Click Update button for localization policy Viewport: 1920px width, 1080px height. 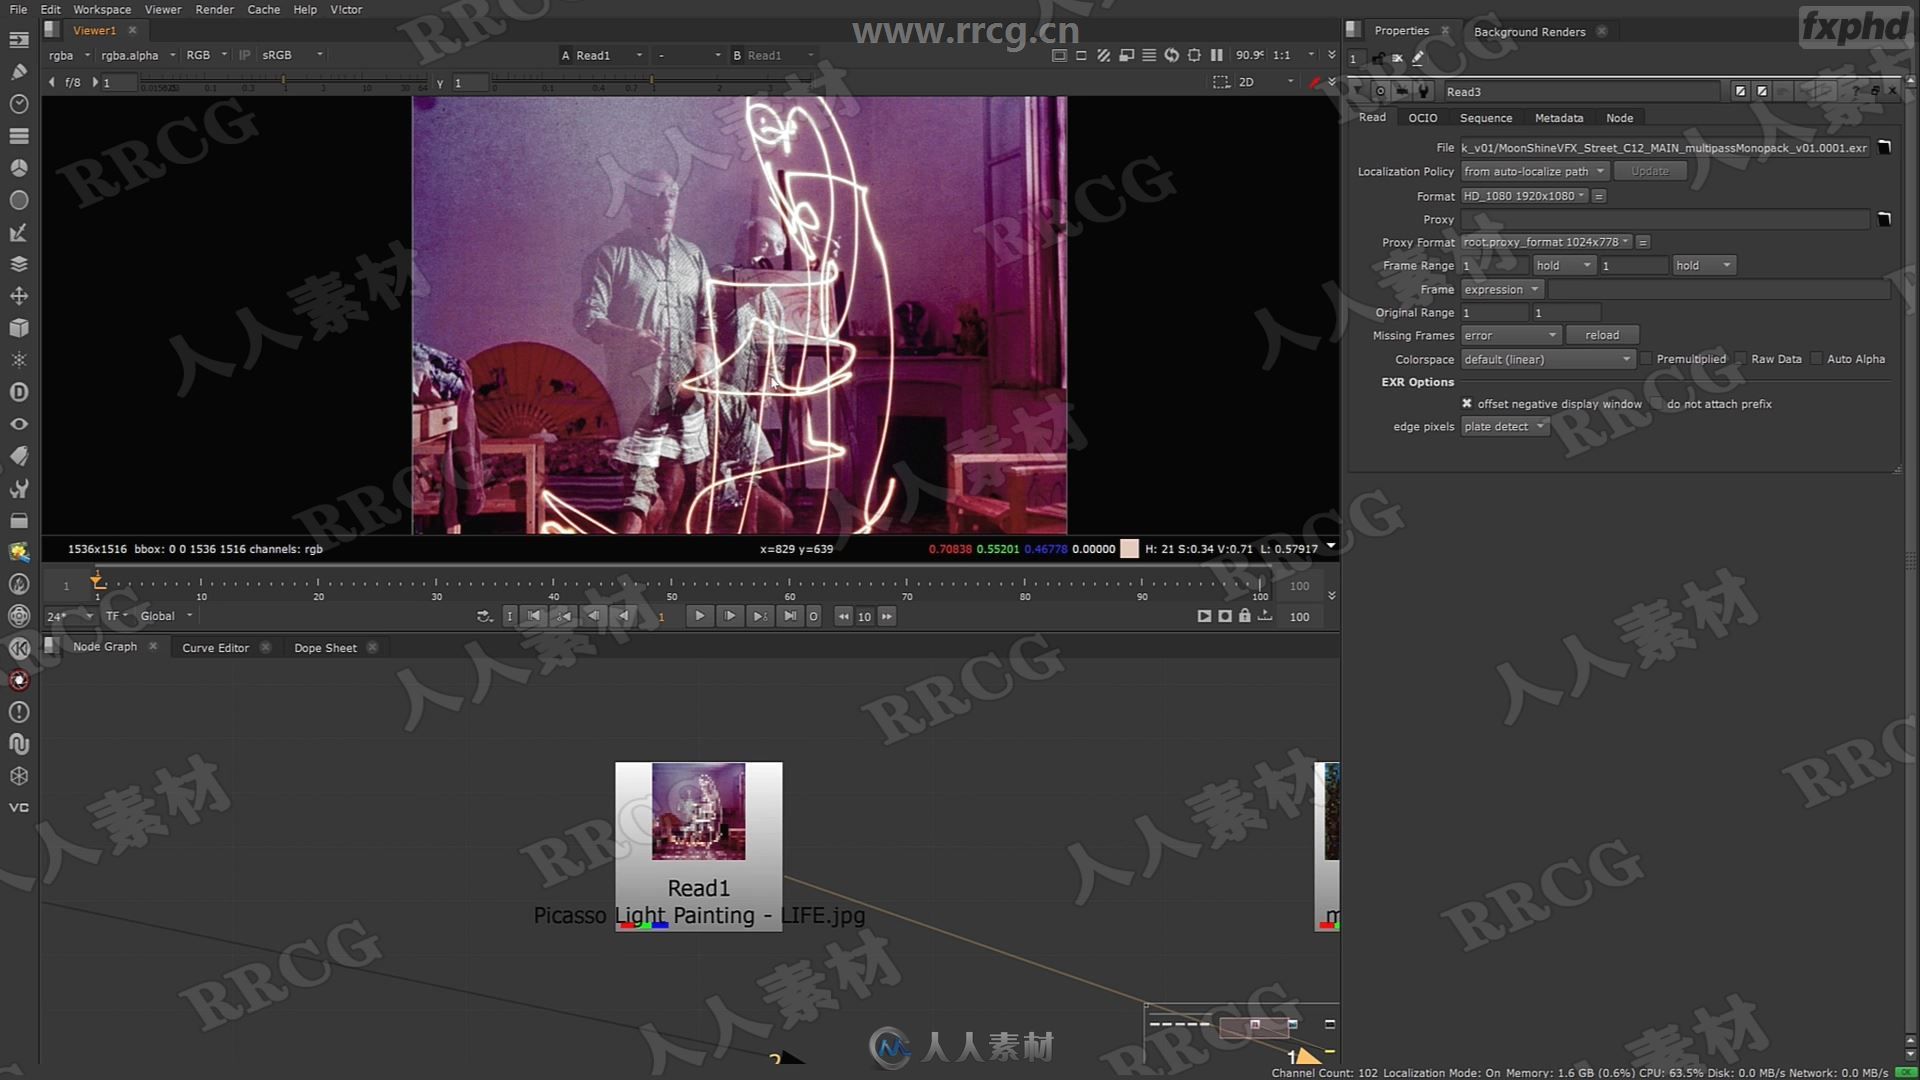point(1648,171)
